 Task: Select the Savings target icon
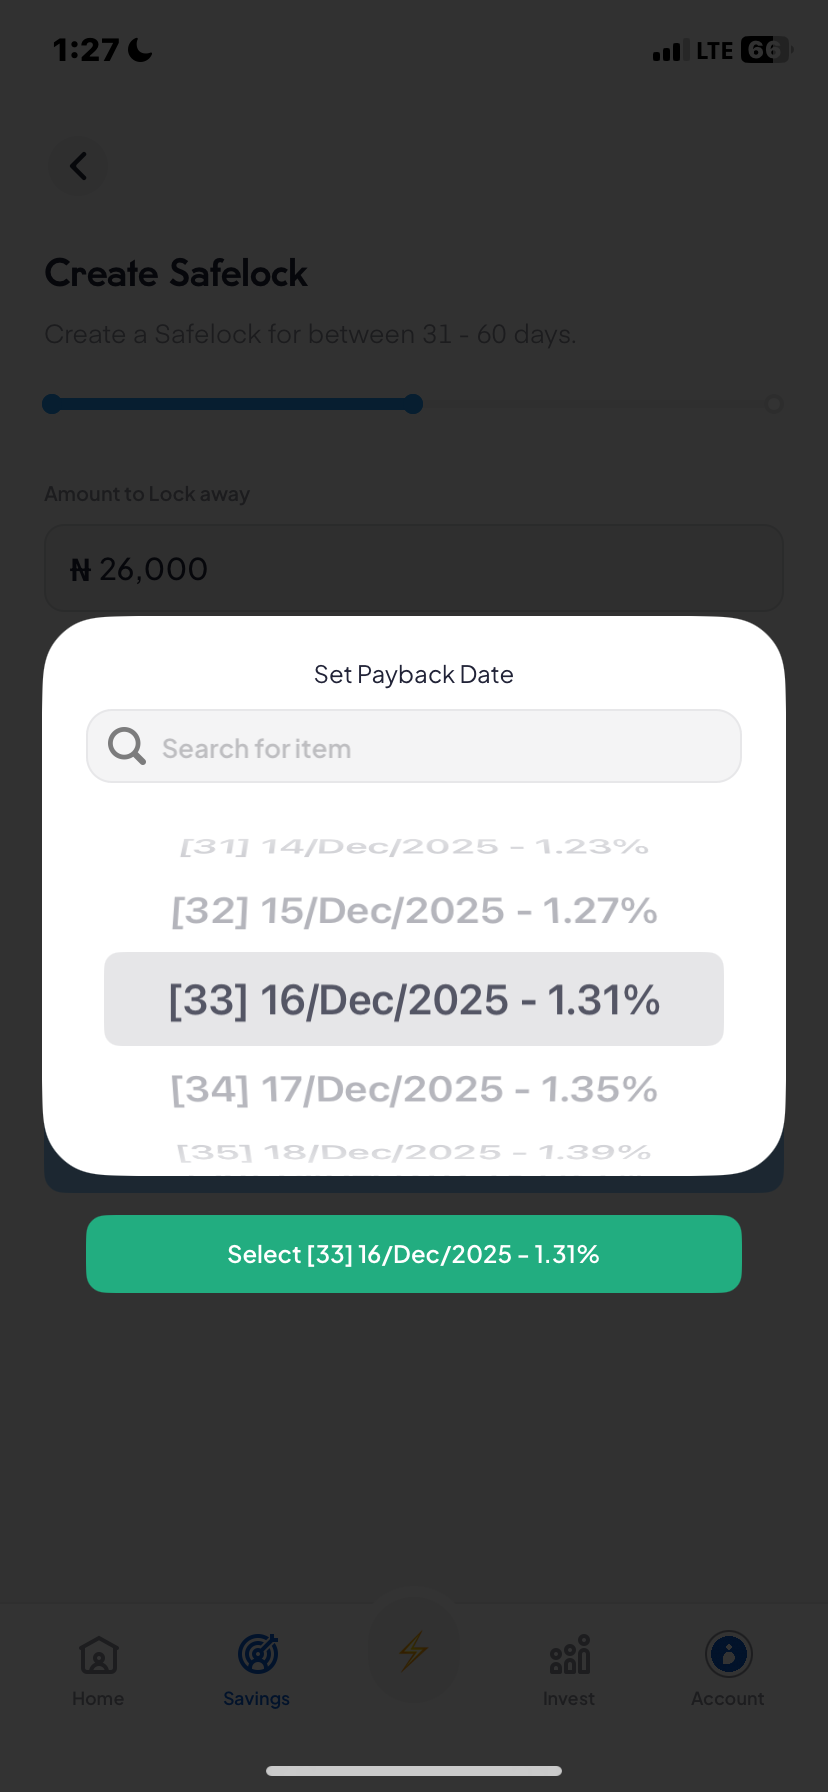256,1655
